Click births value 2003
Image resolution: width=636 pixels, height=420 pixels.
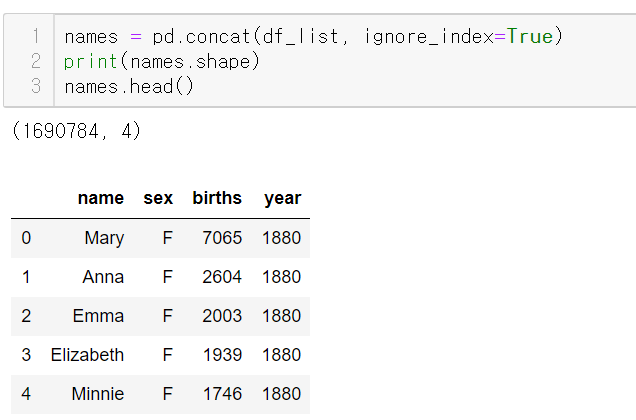(222, 316)
